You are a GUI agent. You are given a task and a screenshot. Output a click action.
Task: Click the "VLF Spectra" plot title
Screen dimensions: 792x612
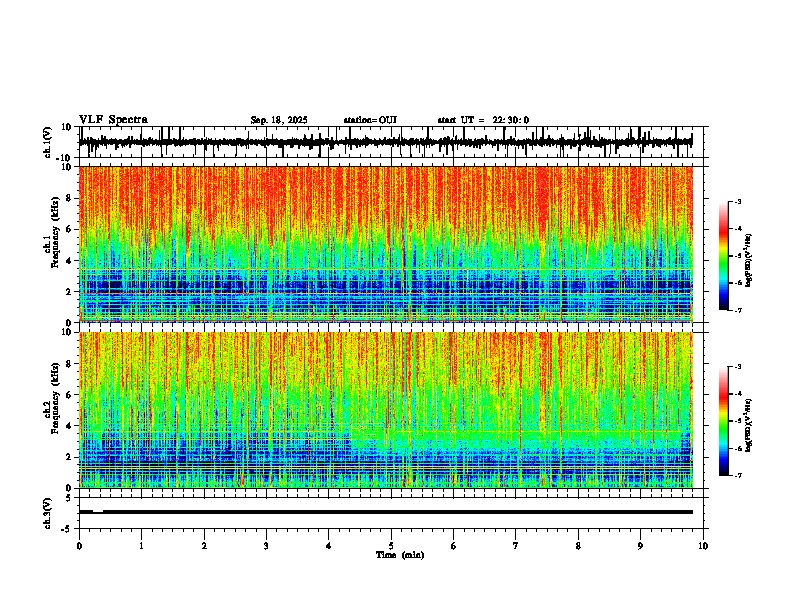[x=113, y=120]
